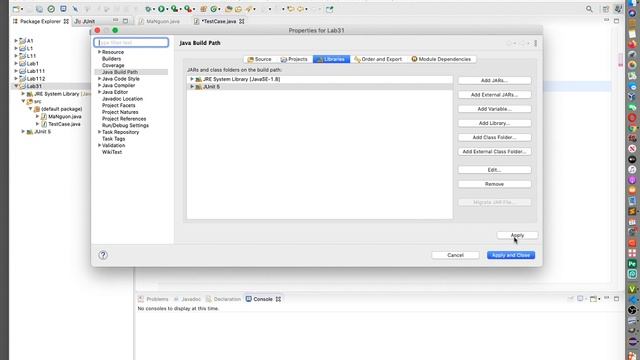Open the Problems tab in bottom panel
The width and height of the screenshot is (640, 360).
pyautogui.click(x=153, y=299)
